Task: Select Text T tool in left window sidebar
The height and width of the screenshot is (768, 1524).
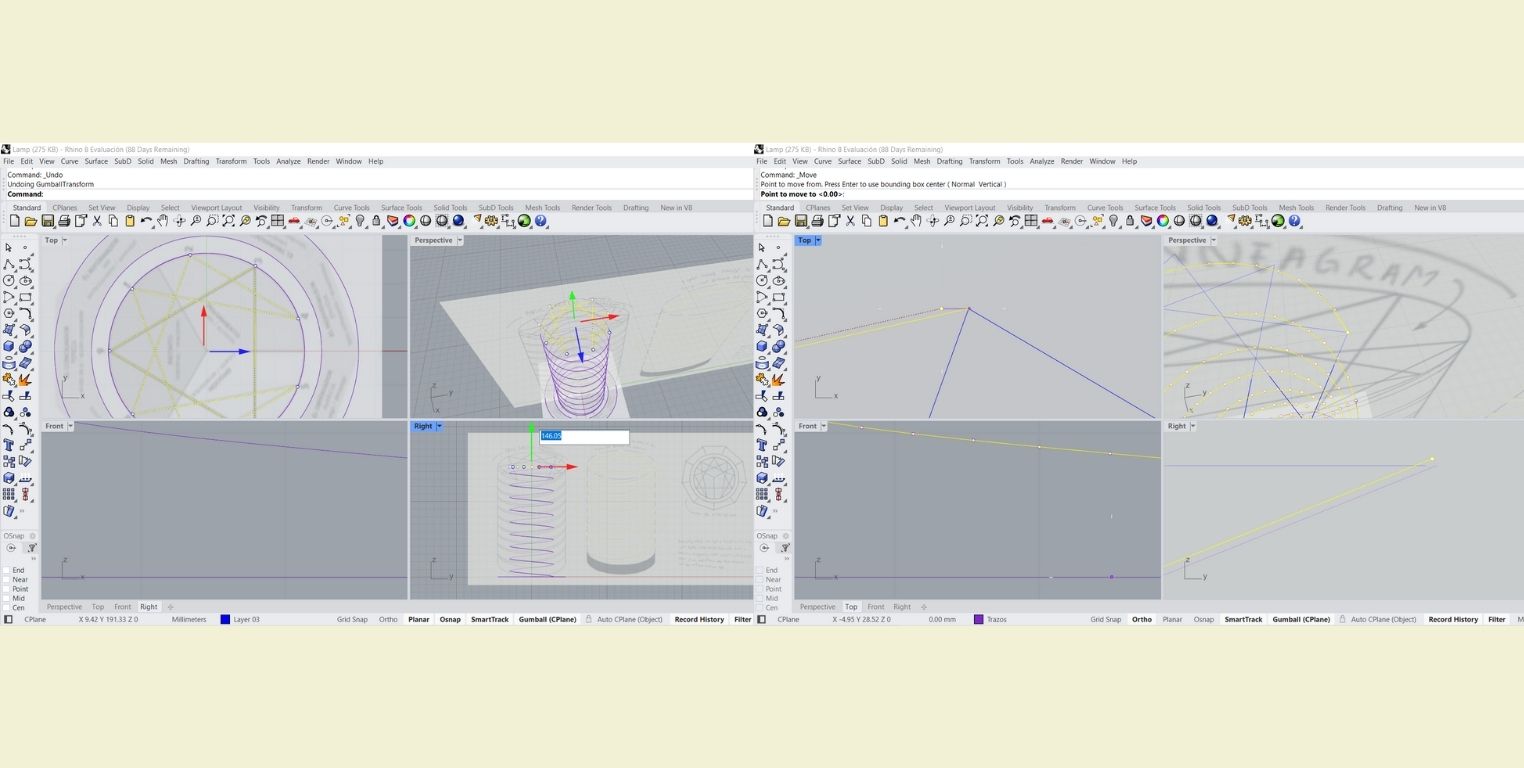Action: [8, 445]
